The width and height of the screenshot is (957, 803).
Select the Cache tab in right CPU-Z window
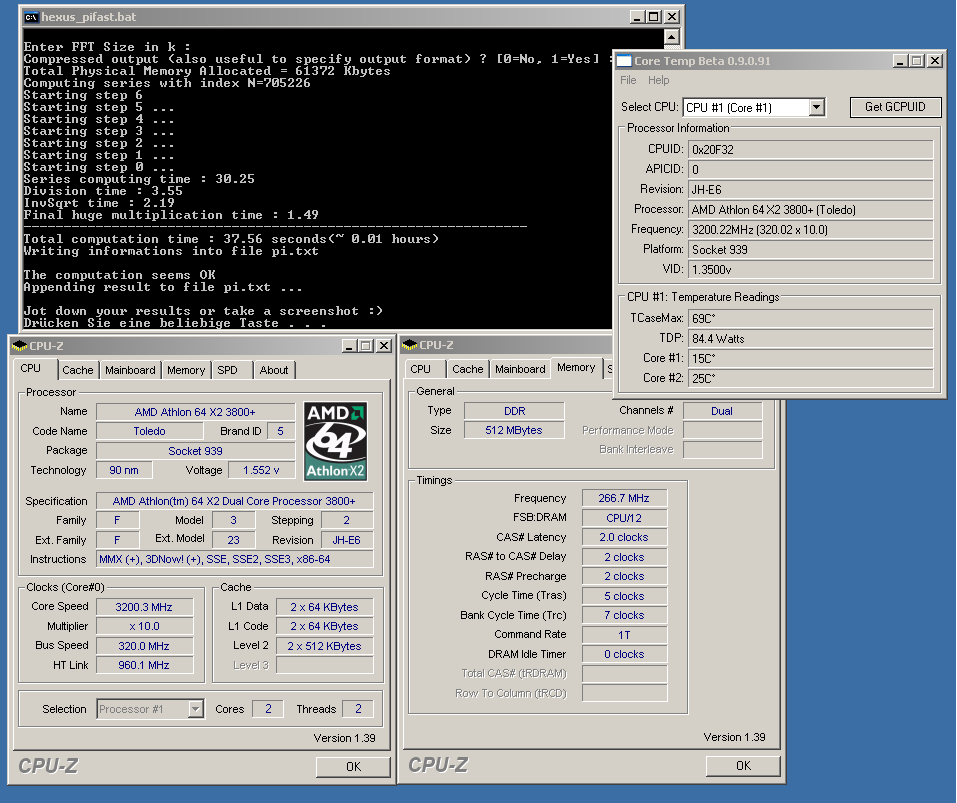point(468,369)
